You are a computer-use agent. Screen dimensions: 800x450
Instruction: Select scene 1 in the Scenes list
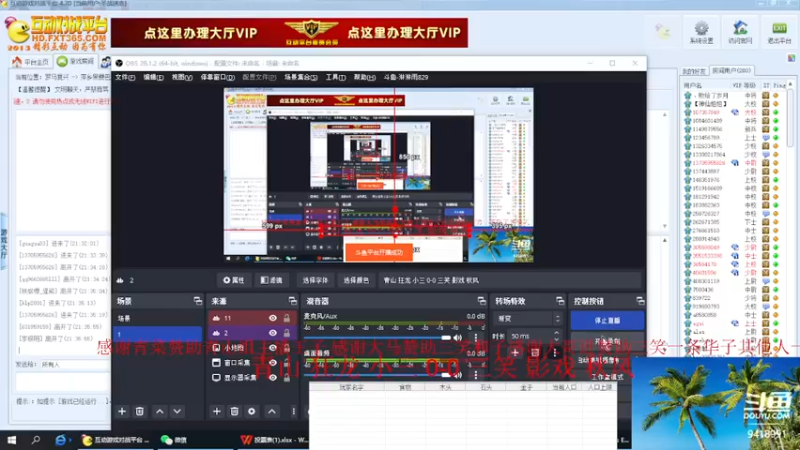[x=157, y=334]
